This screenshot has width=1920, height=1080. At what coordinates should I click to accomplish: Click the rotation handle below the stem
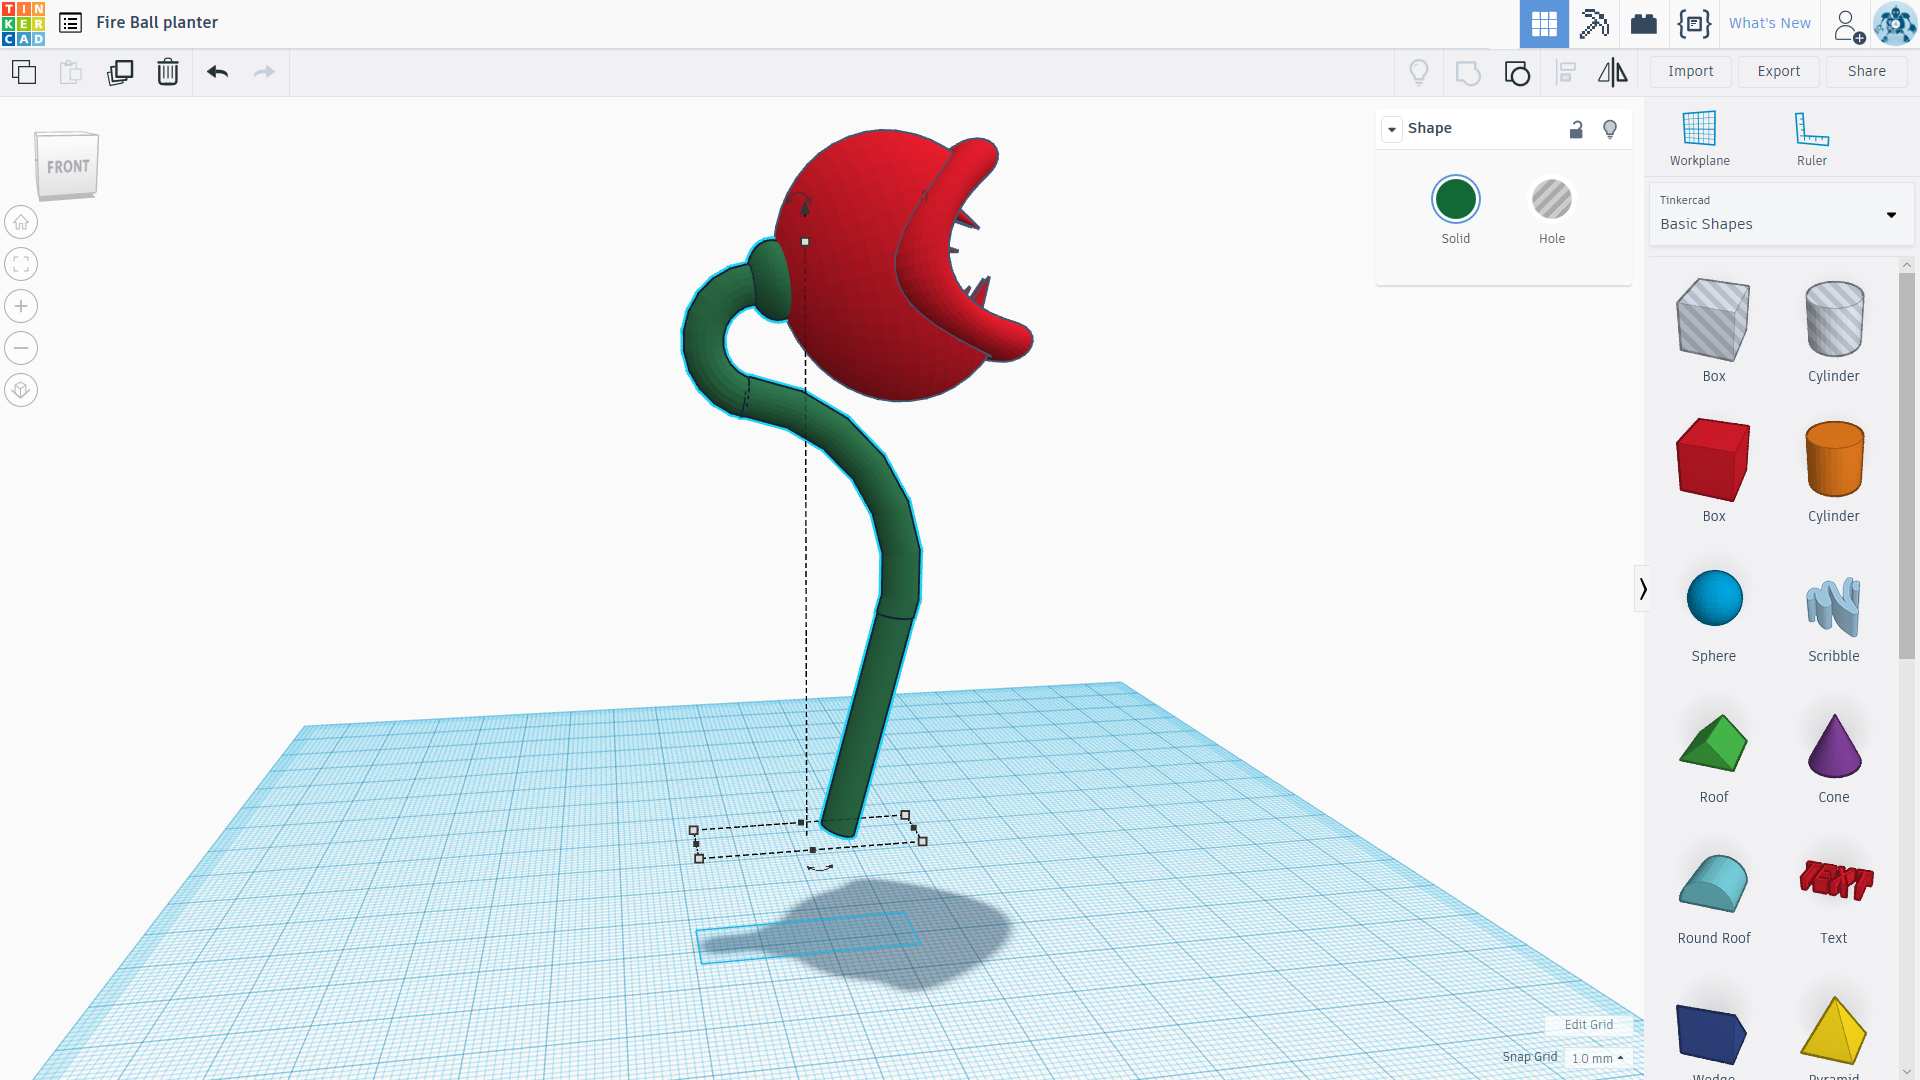[820, 868]
